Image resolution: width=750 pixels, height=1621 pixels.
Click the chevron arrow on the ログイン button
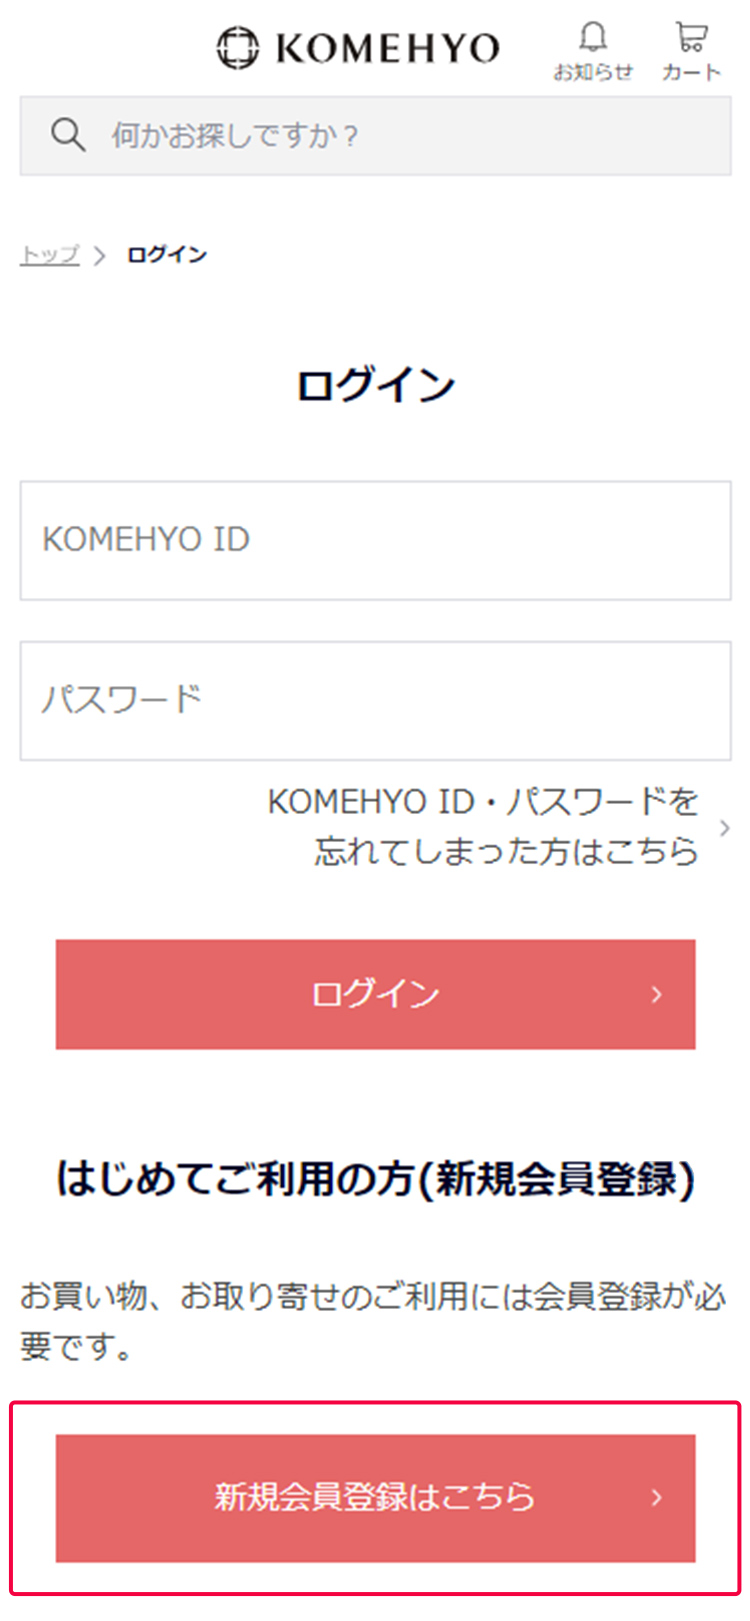click(x=656, y=994)
